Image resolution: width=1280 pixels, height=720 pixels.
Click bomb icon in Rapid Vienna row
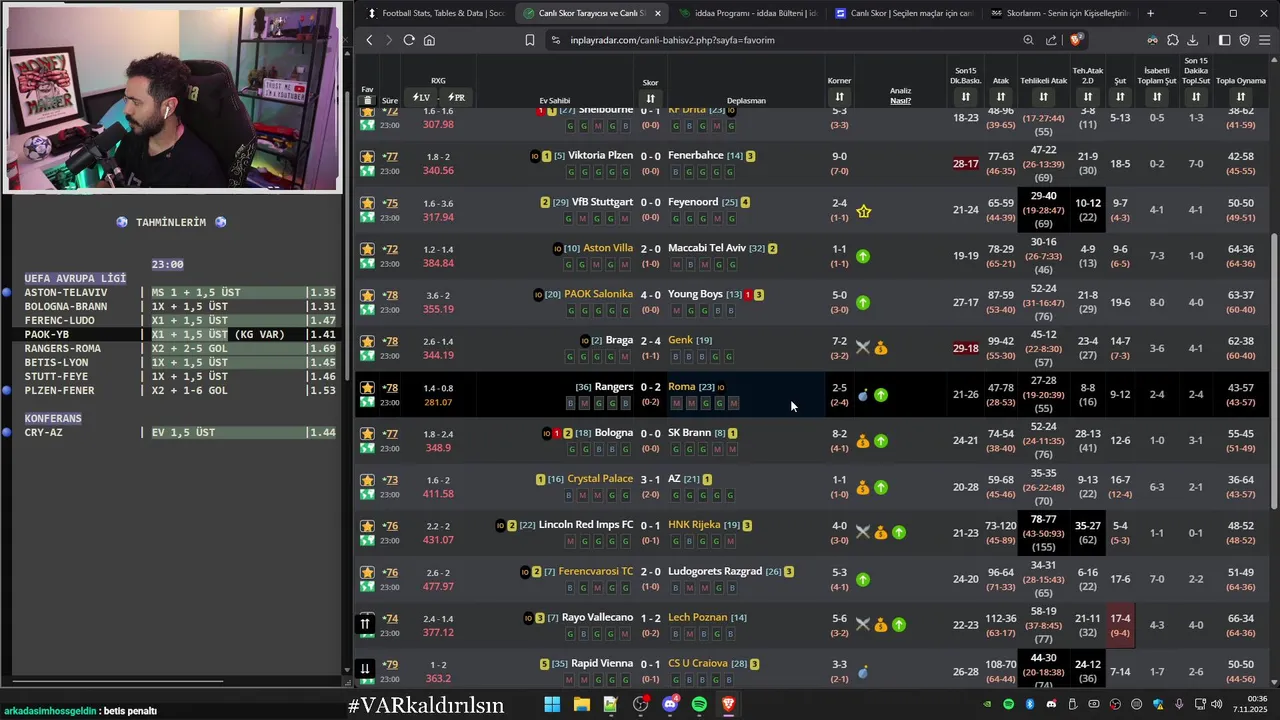point(863,672)
